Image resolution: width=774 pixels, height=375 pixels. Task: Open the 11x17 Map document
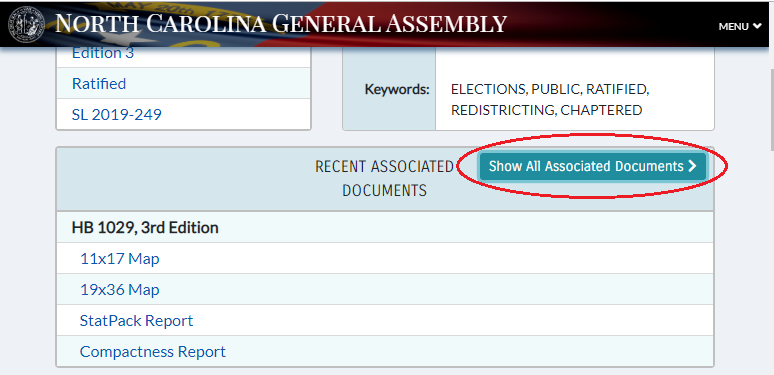(119, 259)
